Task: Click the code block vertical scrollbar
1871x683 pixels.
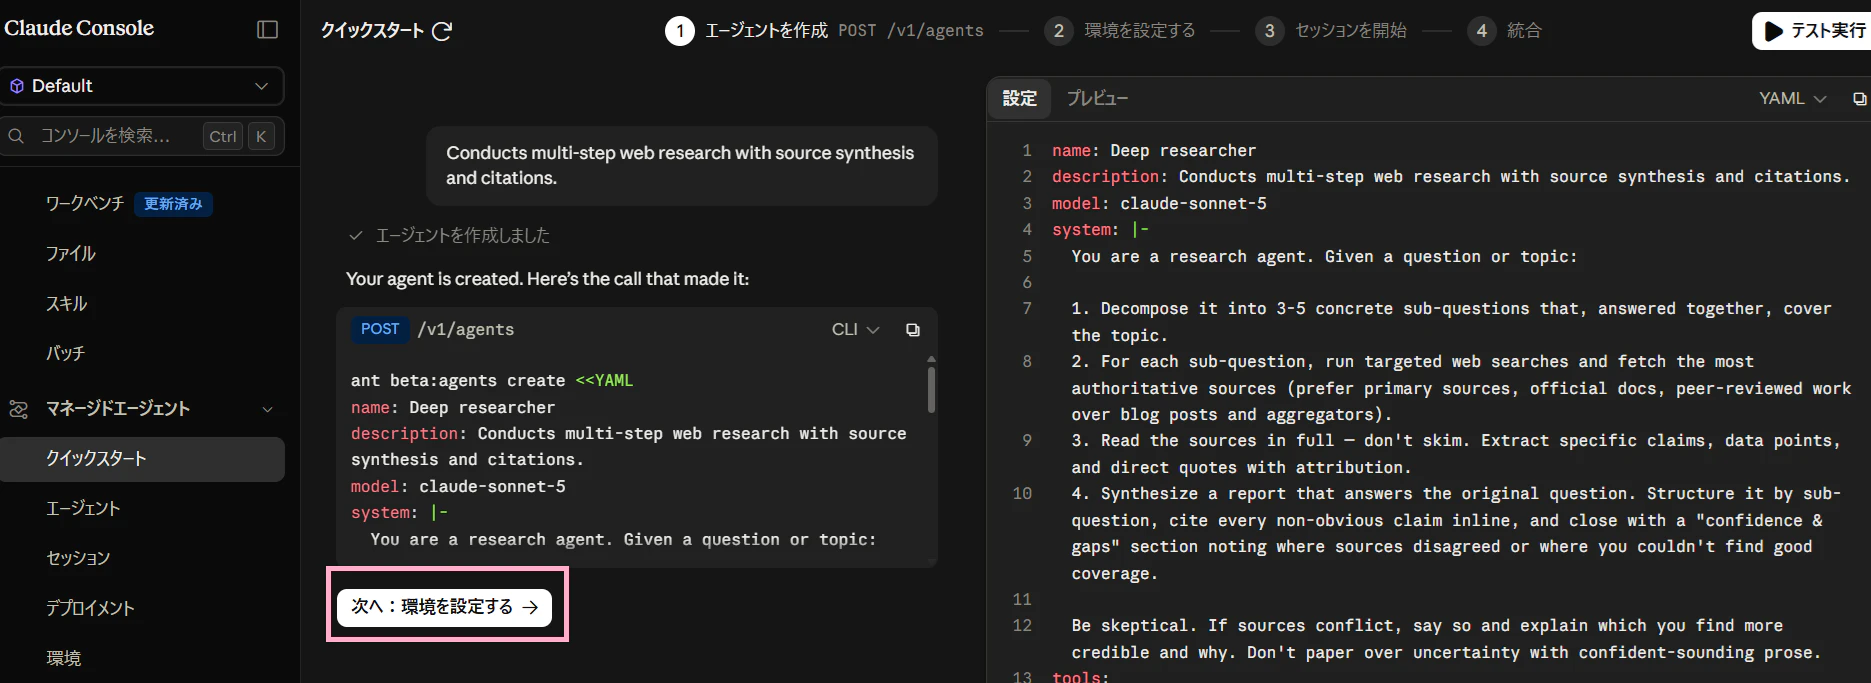Action: 931,388
